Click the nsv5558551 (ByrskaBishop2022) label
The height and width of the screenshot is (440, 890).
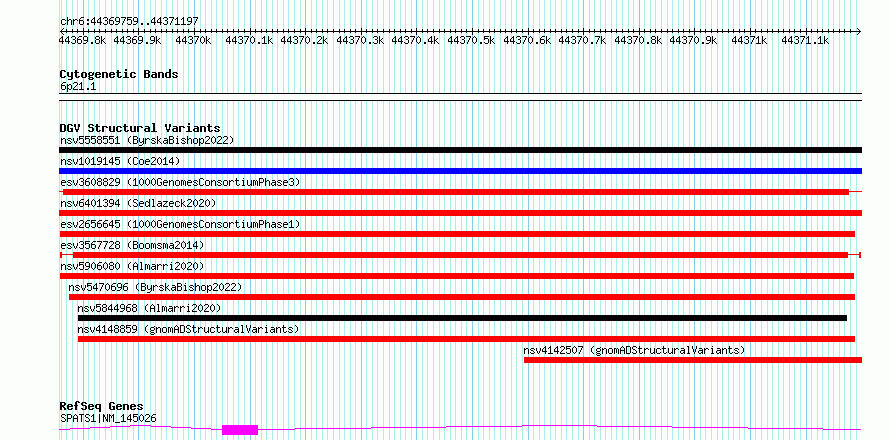coord(147,140)
